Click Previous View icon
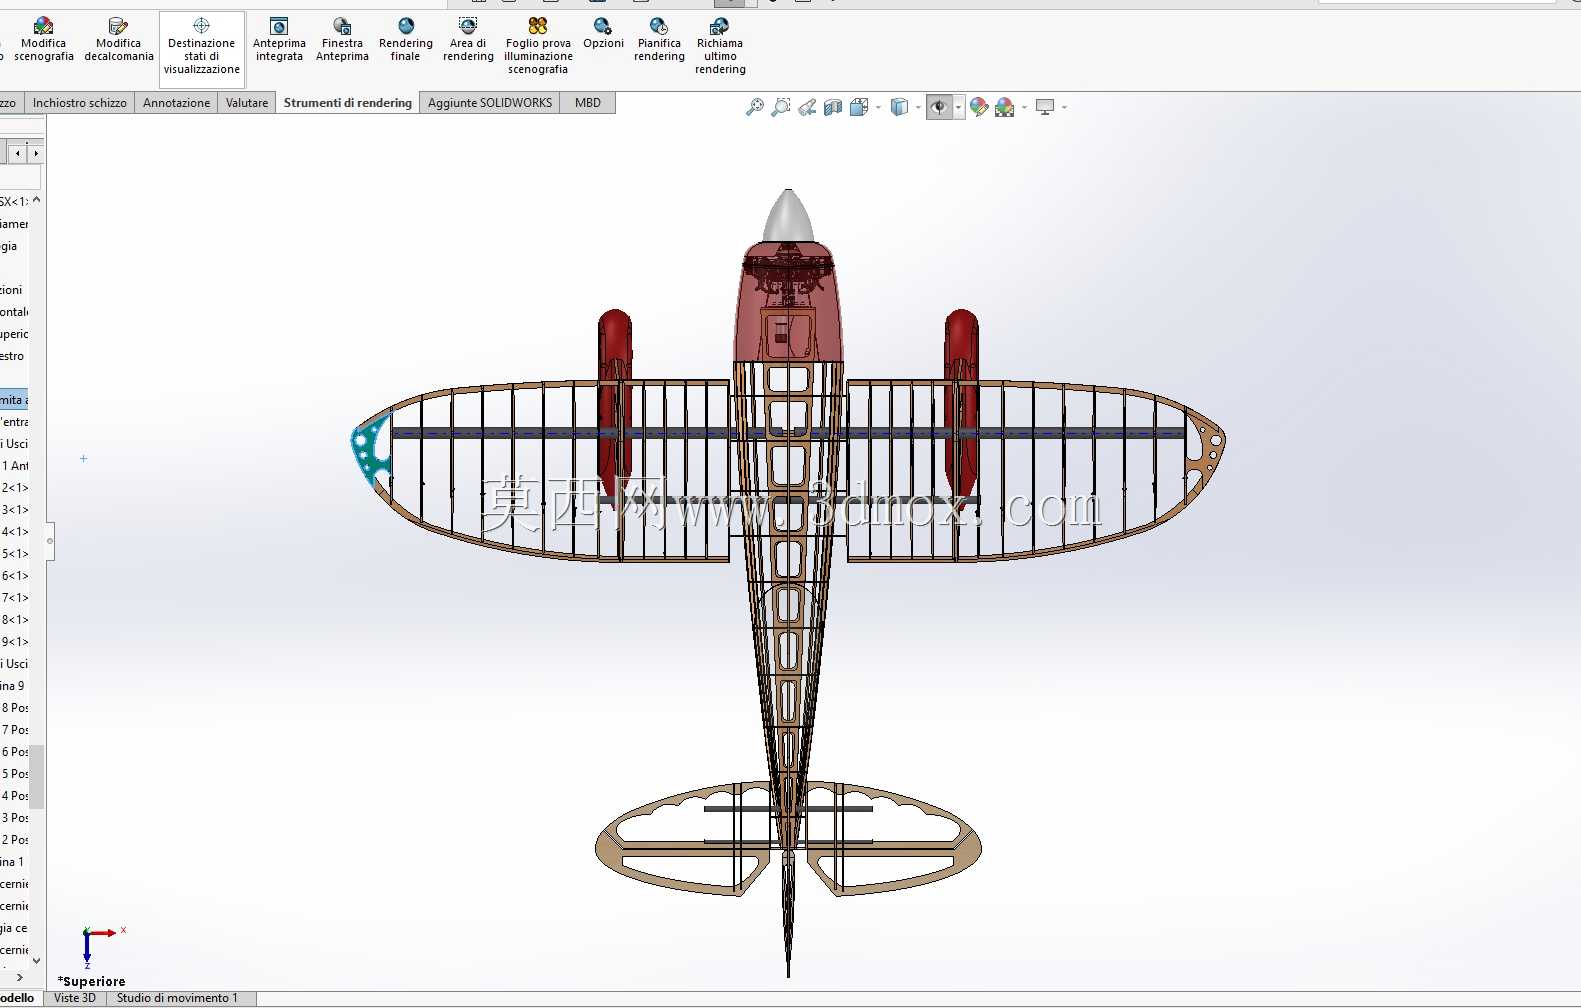 pyautogui.click(x=807, y=107)
